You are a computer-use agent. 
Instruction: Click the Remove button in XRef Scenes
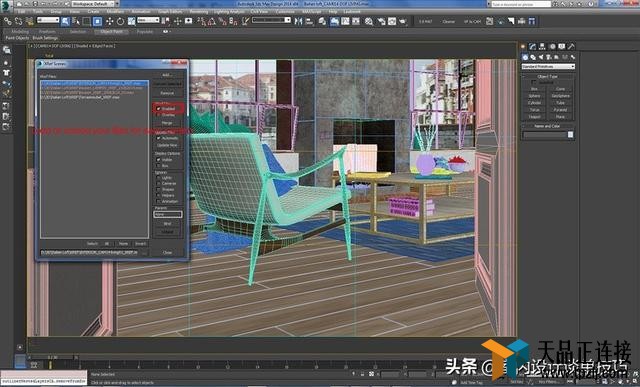point(167,93)
